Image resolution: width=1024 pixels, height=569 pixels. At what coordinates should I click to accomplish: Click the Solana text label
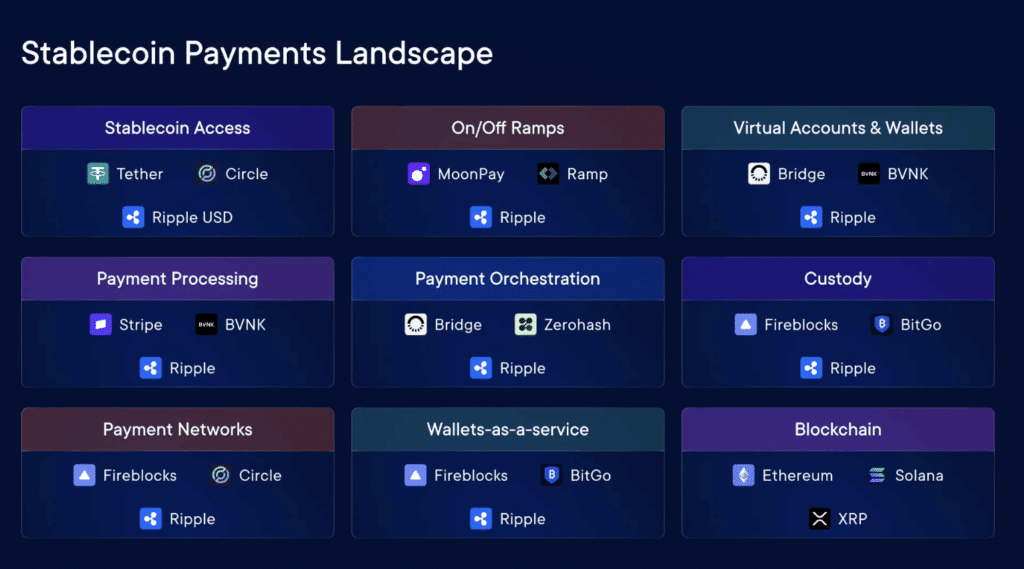[x=919, y=476]
